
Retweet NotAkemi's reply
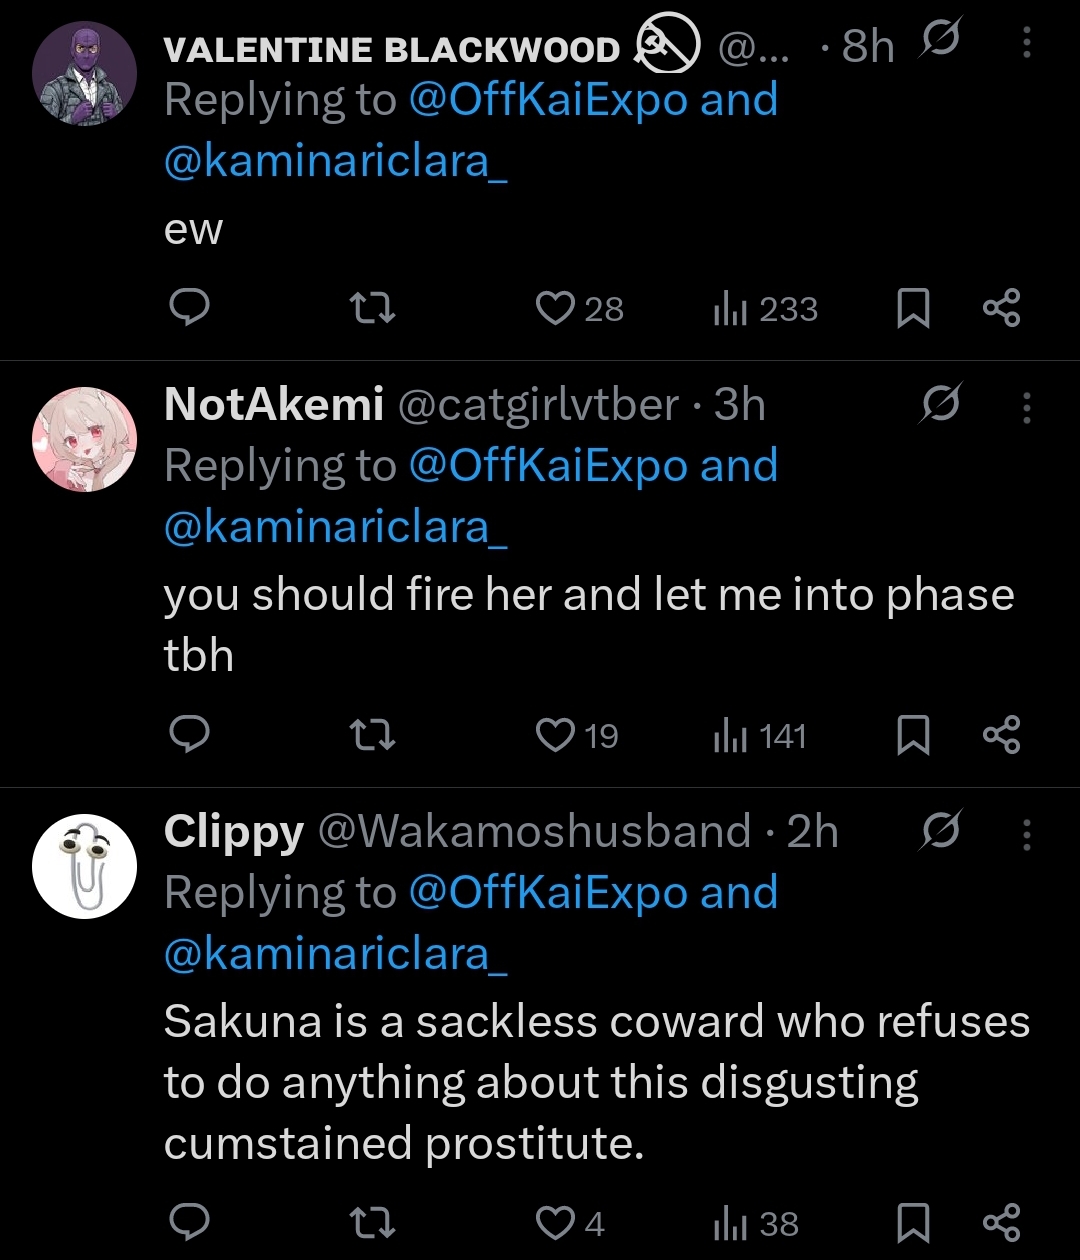coord(375,737)
